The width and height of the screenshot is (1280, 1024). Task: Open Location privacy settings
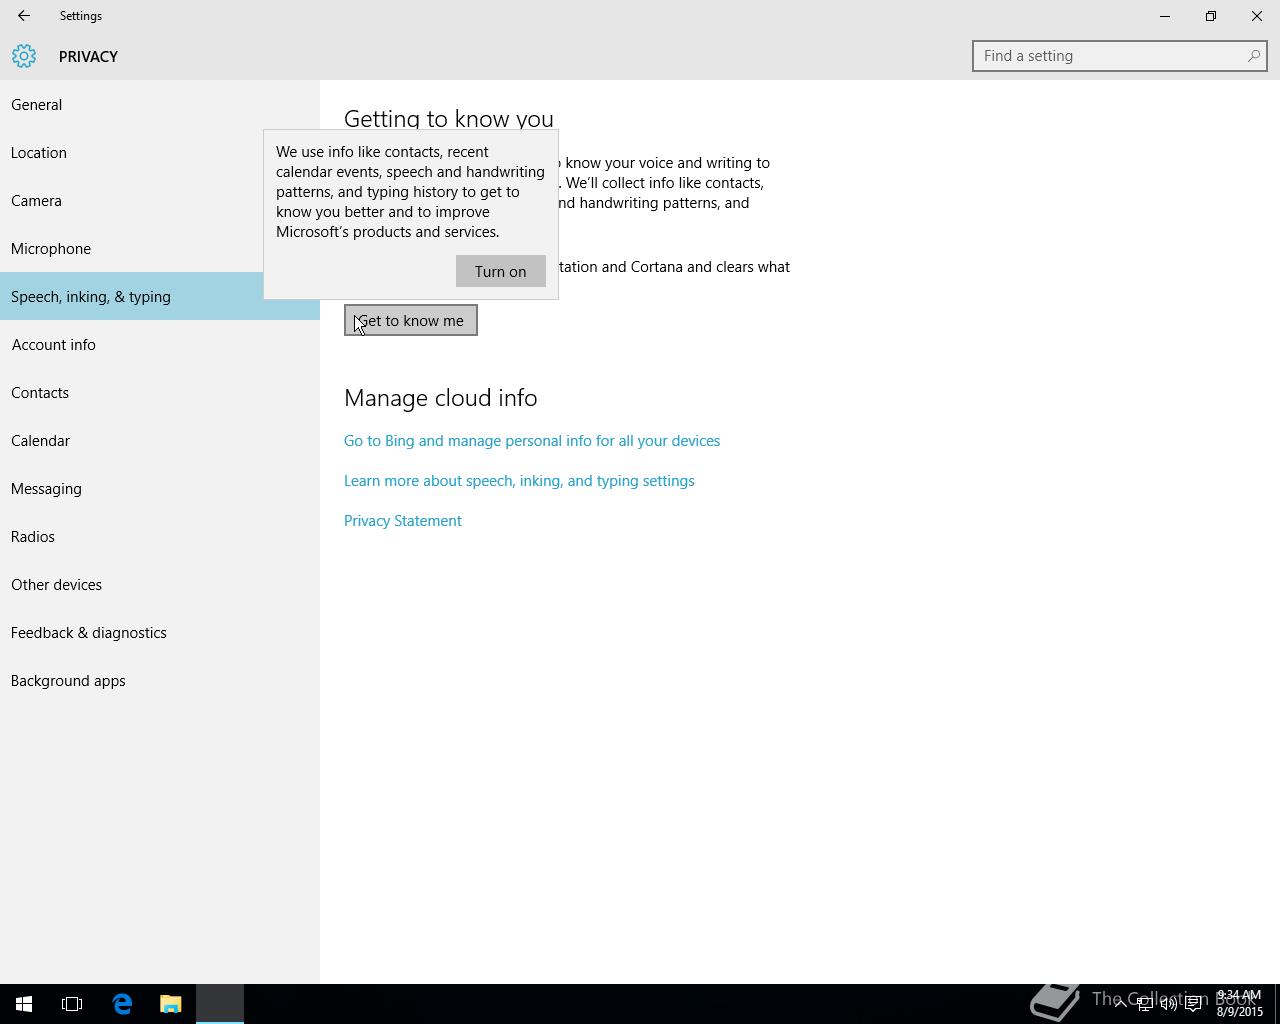(160, 152)
